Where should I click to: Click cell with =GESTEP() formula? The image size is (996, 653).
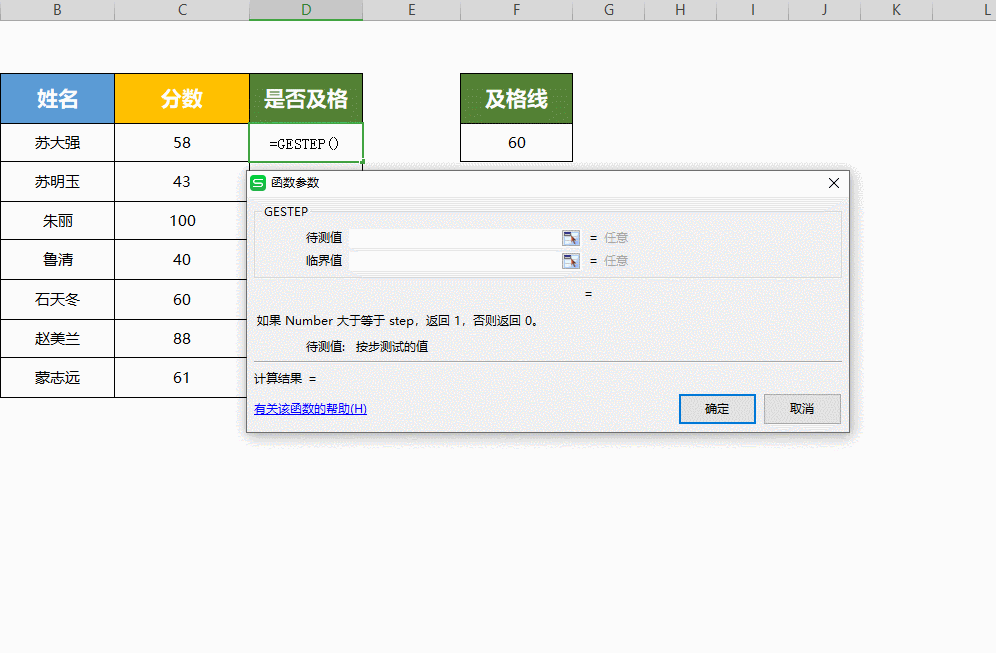(x=306, y=143)
